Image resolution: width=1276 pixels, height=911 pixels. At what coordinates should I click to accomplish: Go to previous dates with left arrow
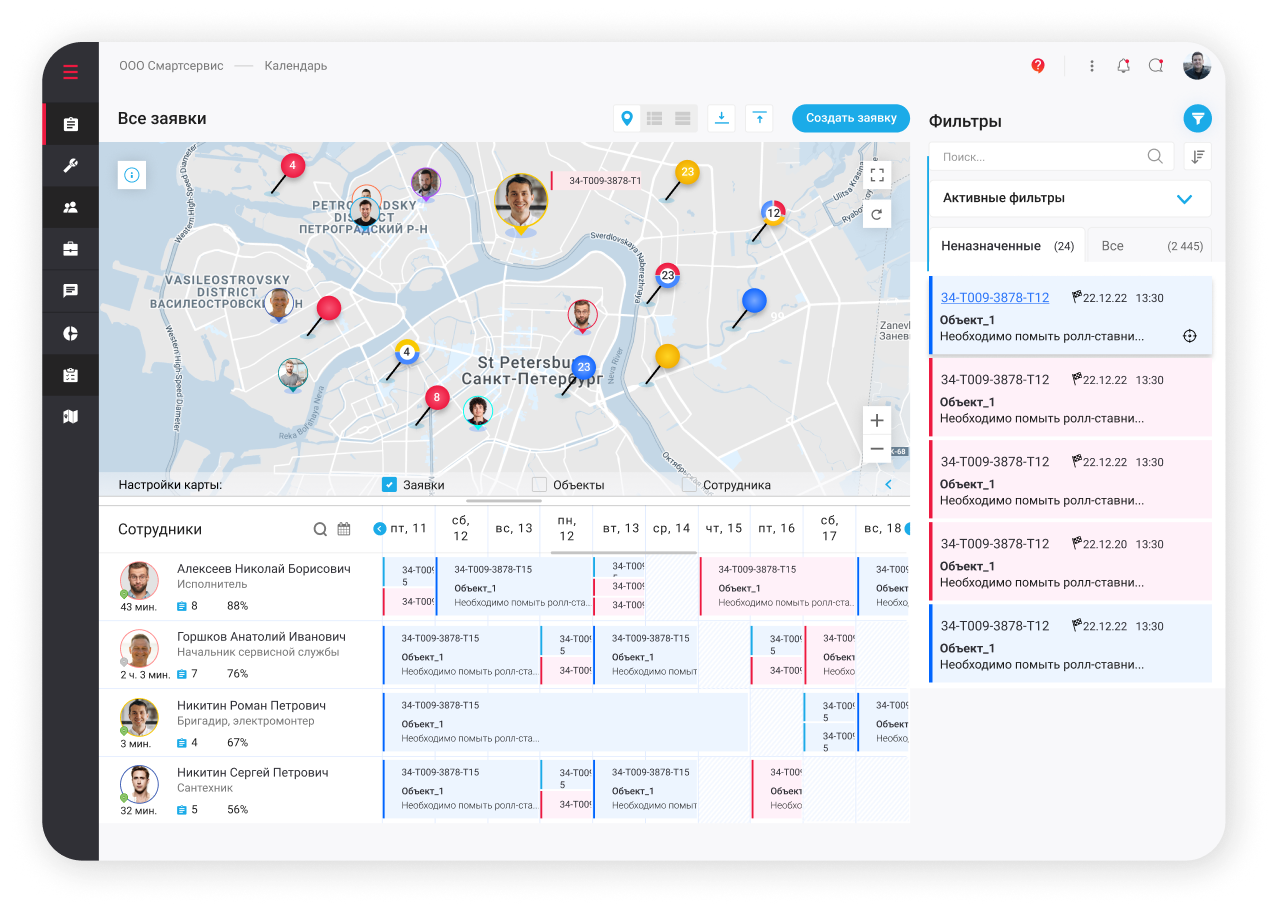[x=379, y=529]
